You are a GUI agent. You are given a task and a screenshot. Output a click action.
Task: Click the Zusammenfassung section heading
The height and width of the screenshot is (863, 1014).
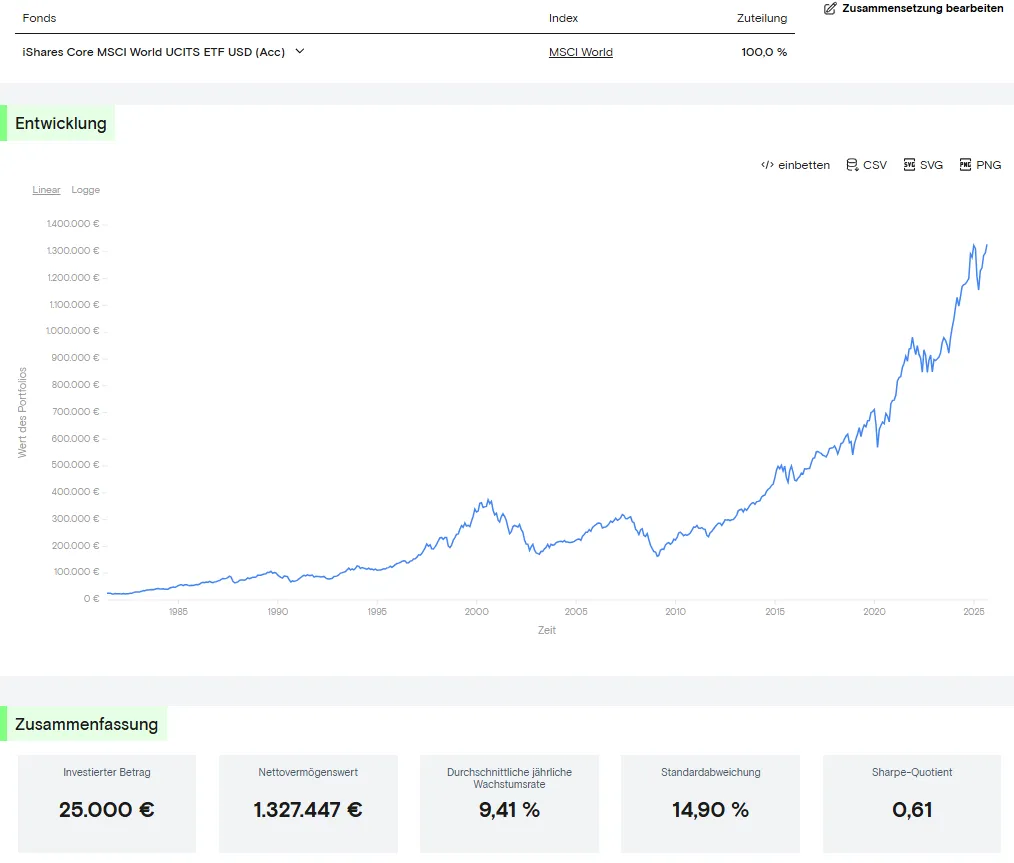pyautogui.click(x=86, y=724)
